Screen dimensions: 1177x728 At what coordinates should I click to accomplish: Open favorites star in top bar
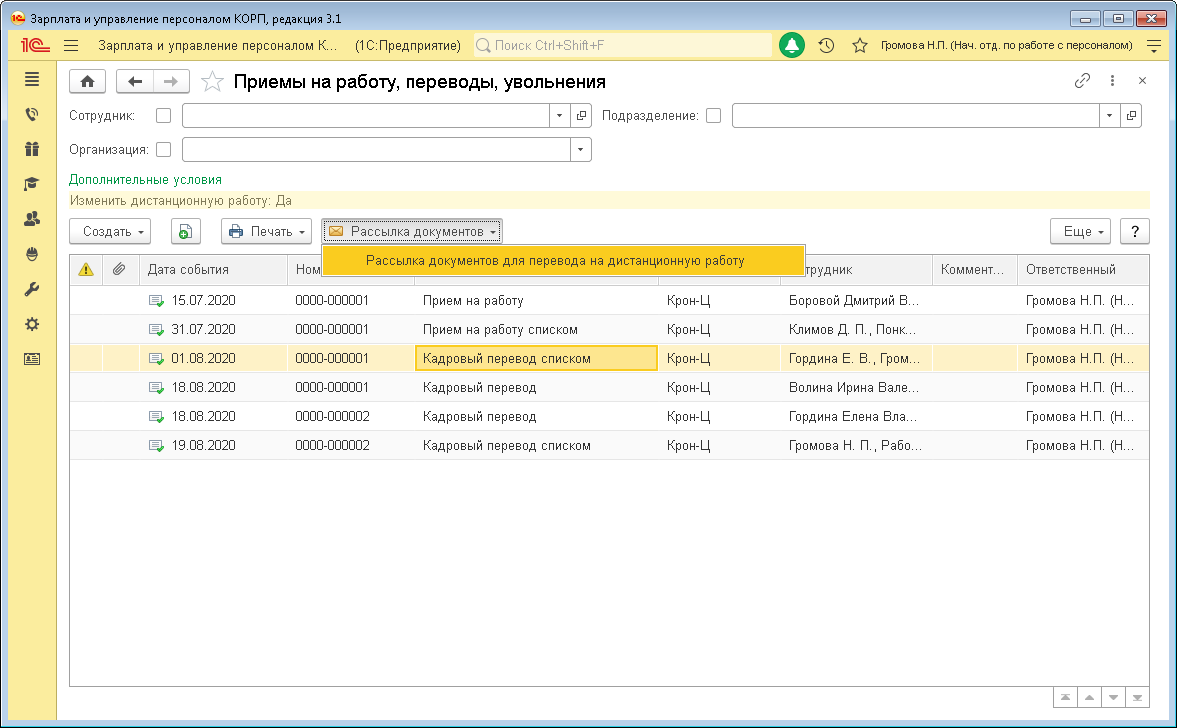[859, 46]
